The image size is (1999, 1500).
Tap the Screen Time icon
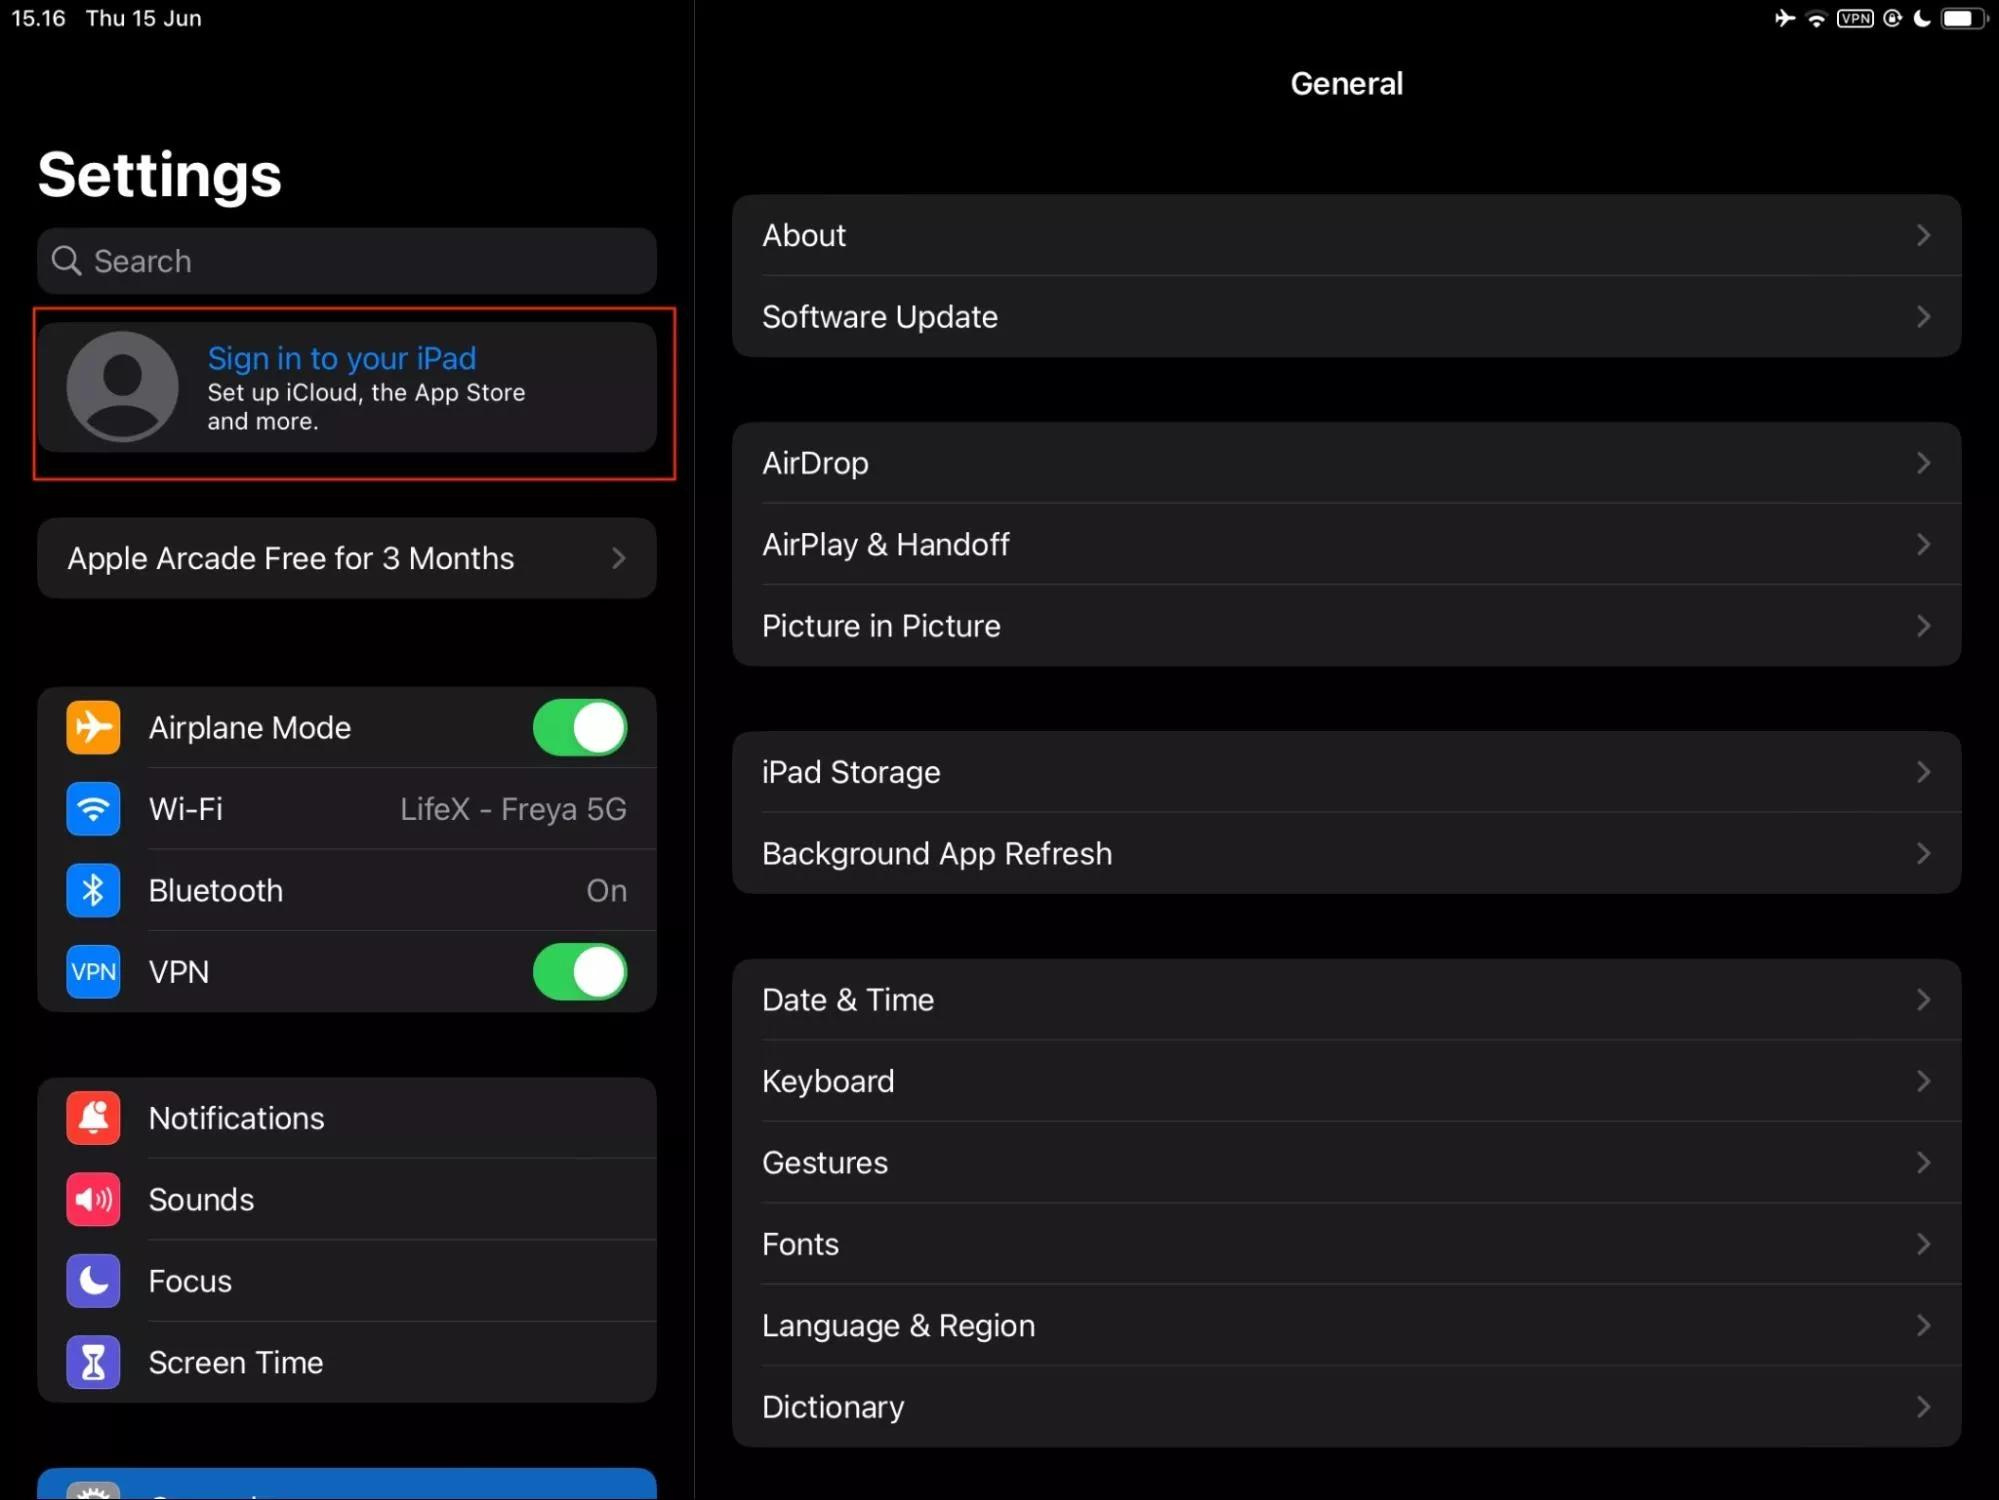(x=91, y=1361)
